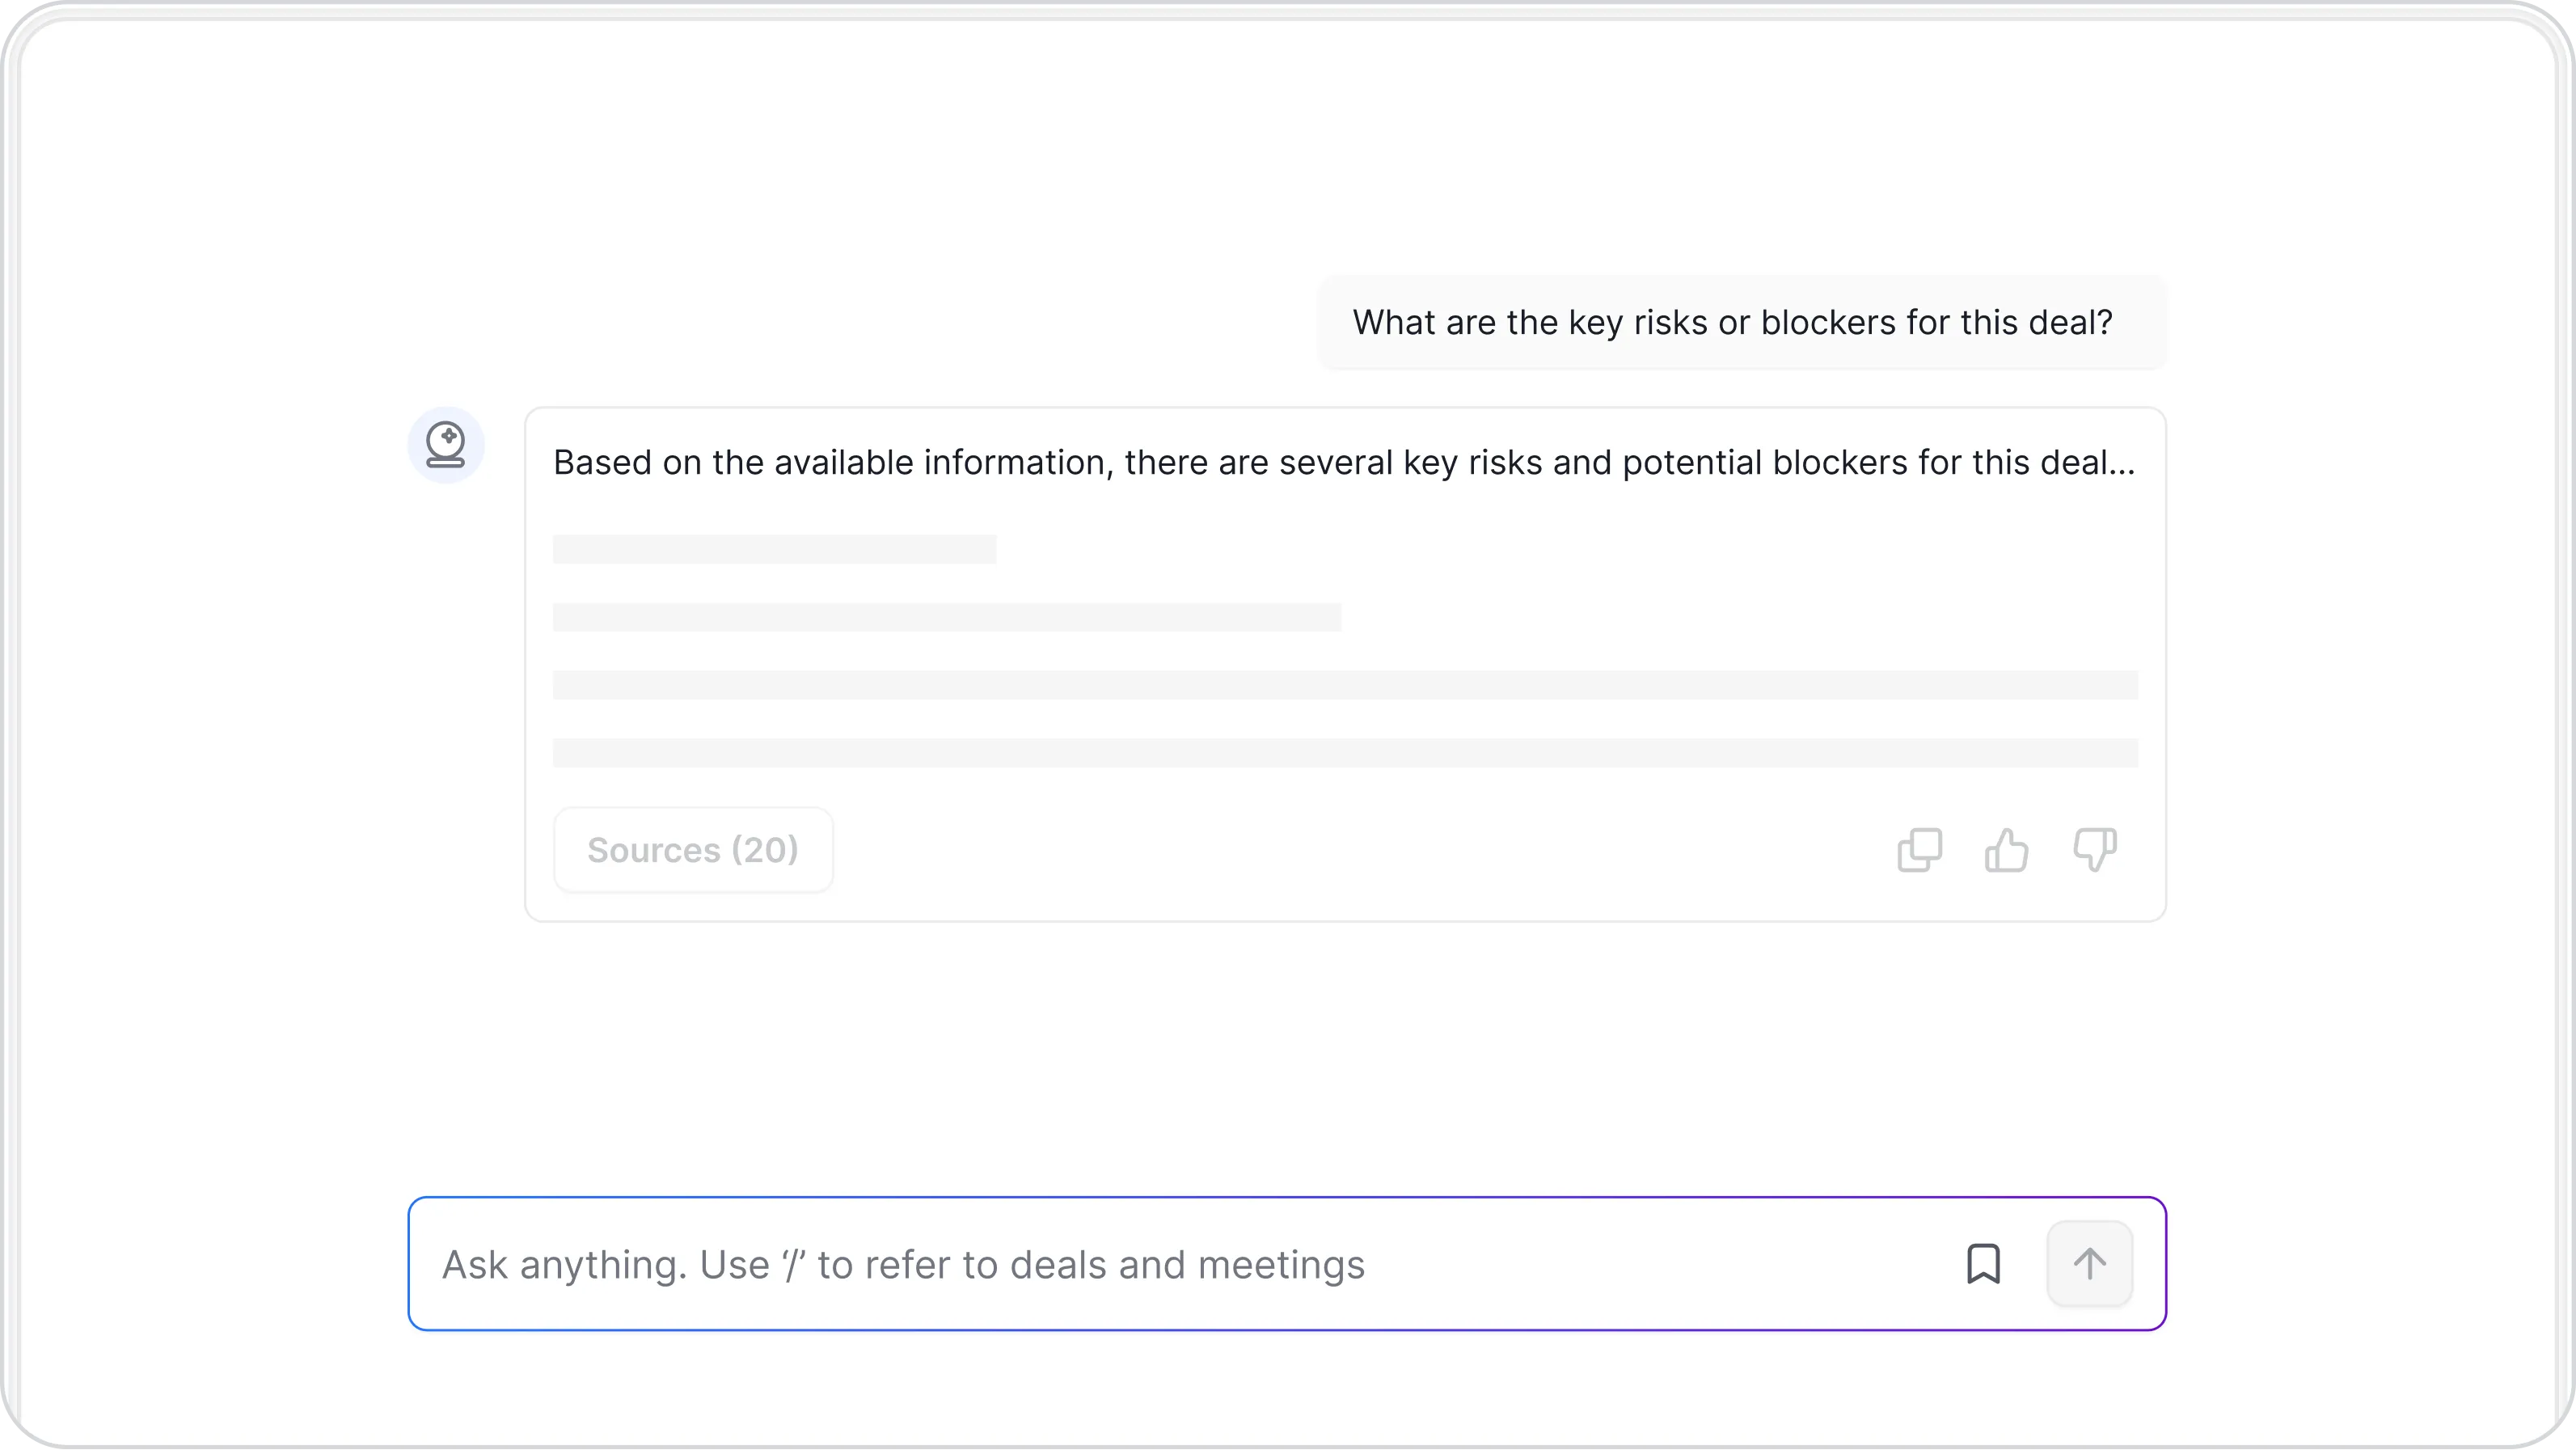
Task: Click the shortest loading placeholder bar
Action: 774,549
